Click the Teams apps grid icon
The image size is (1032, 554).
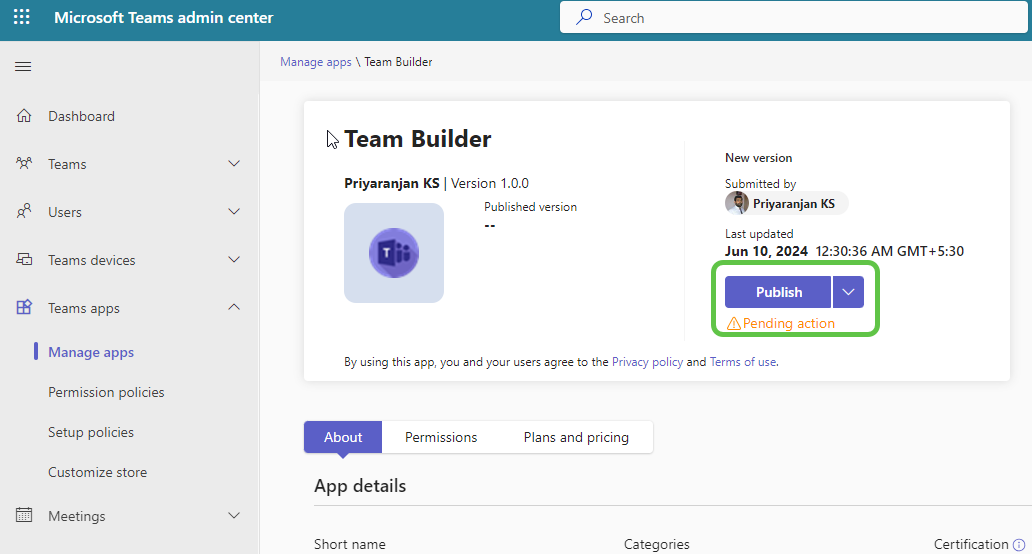coord(24,307)
